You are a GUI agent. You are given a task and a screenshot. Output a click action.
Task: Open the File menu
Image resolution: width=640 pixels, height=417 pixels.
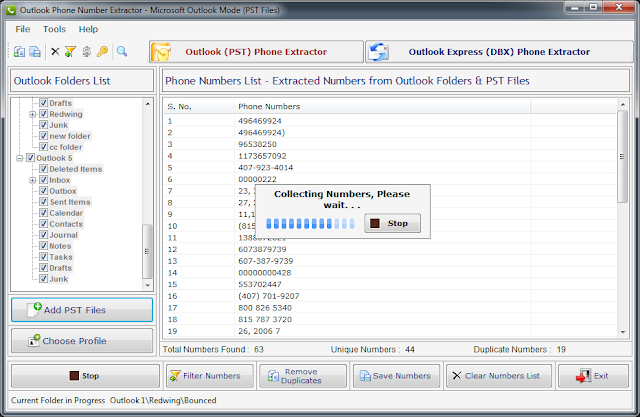[x=23, y=29]
